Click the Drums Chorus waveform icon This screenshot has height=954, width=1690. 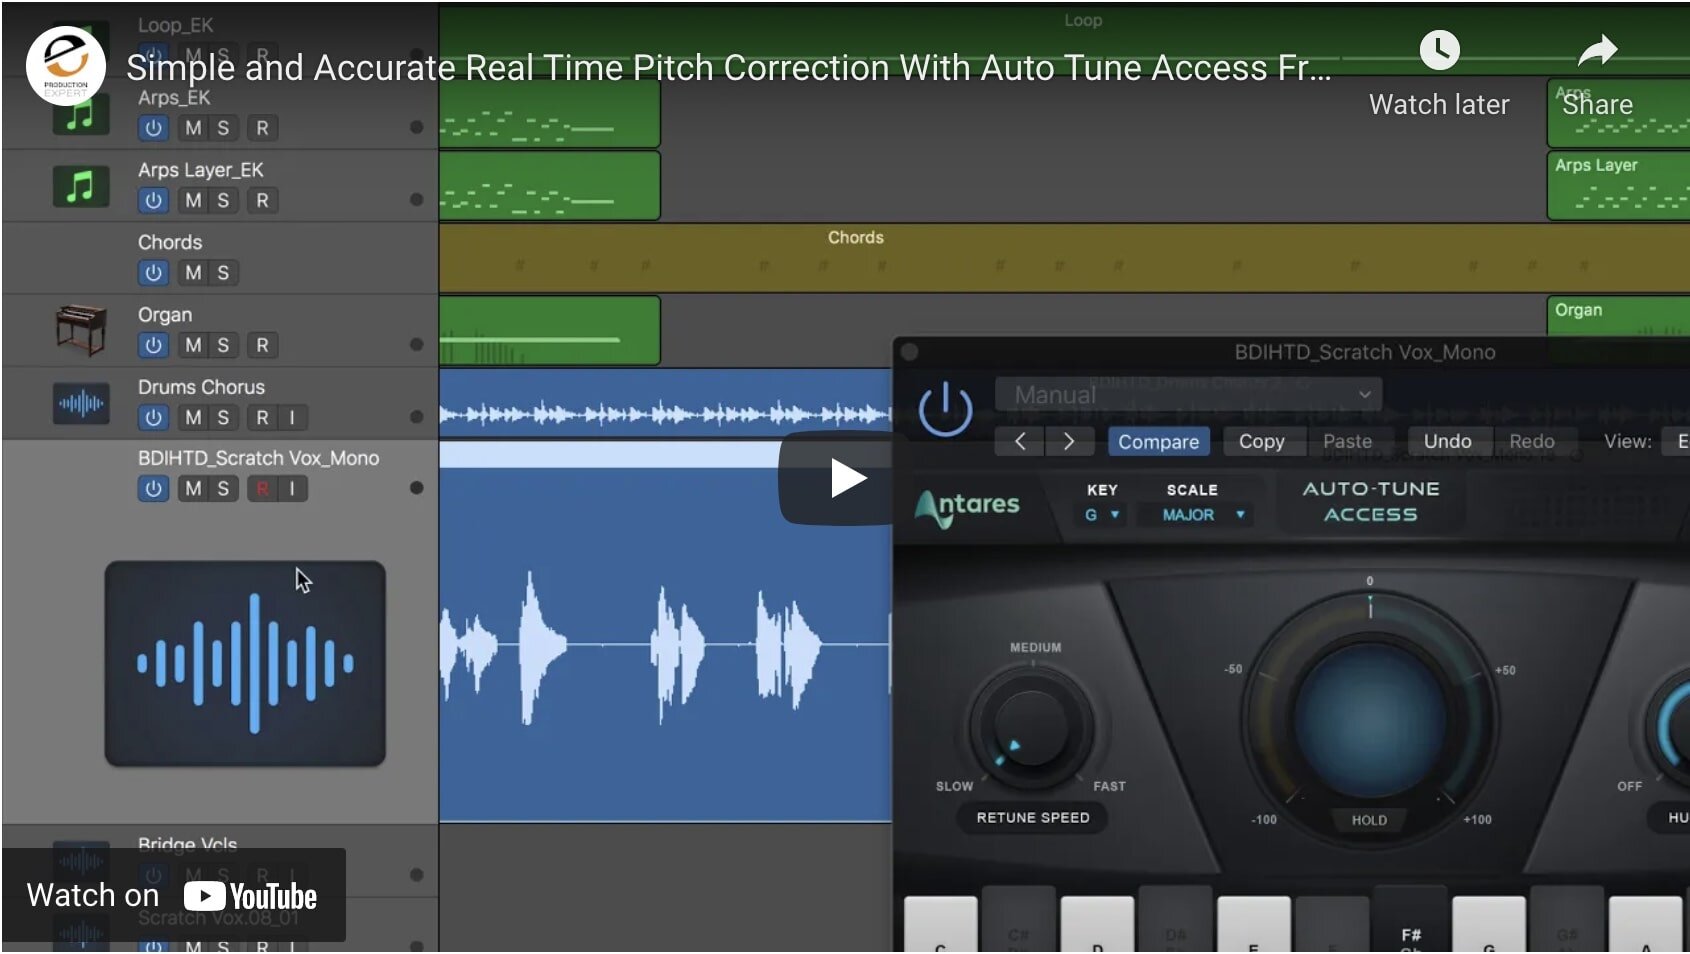(81, 404)
